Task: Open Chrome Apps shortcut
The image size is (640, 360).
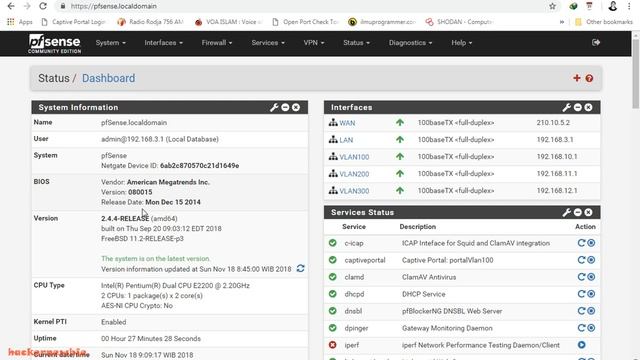Action: (20, 22)
